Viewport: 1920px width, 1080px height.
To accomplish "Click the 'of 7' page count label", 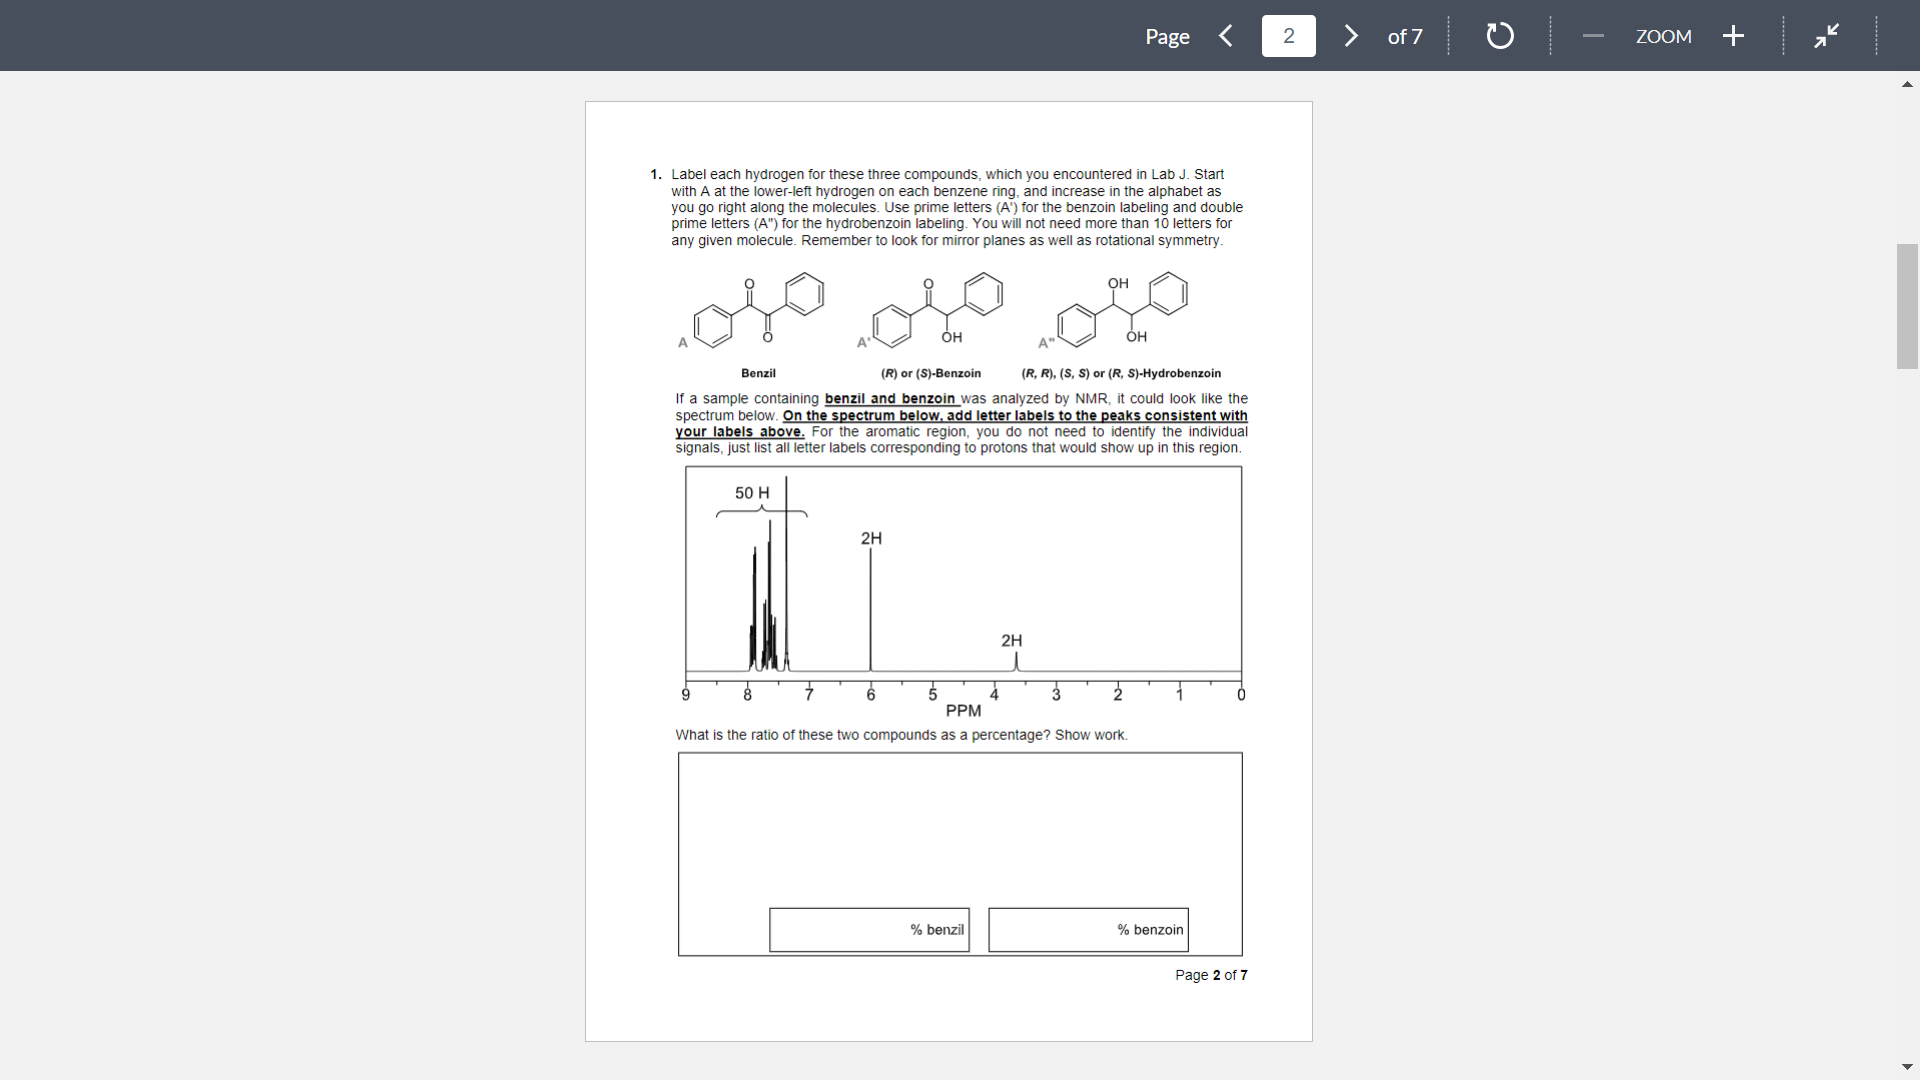I will coord(1404,35).
